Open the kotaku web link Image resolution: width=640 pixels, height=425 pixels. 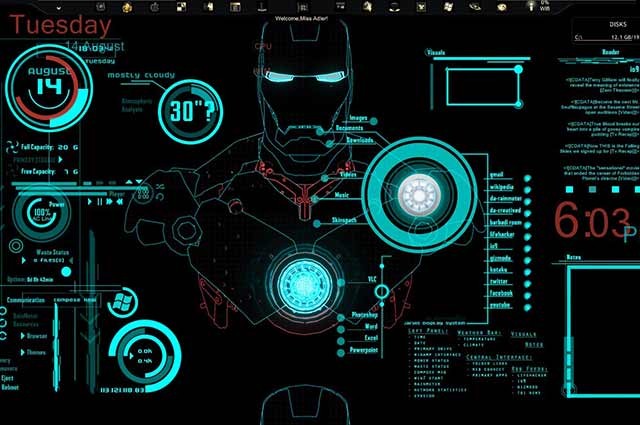point(498,269)
